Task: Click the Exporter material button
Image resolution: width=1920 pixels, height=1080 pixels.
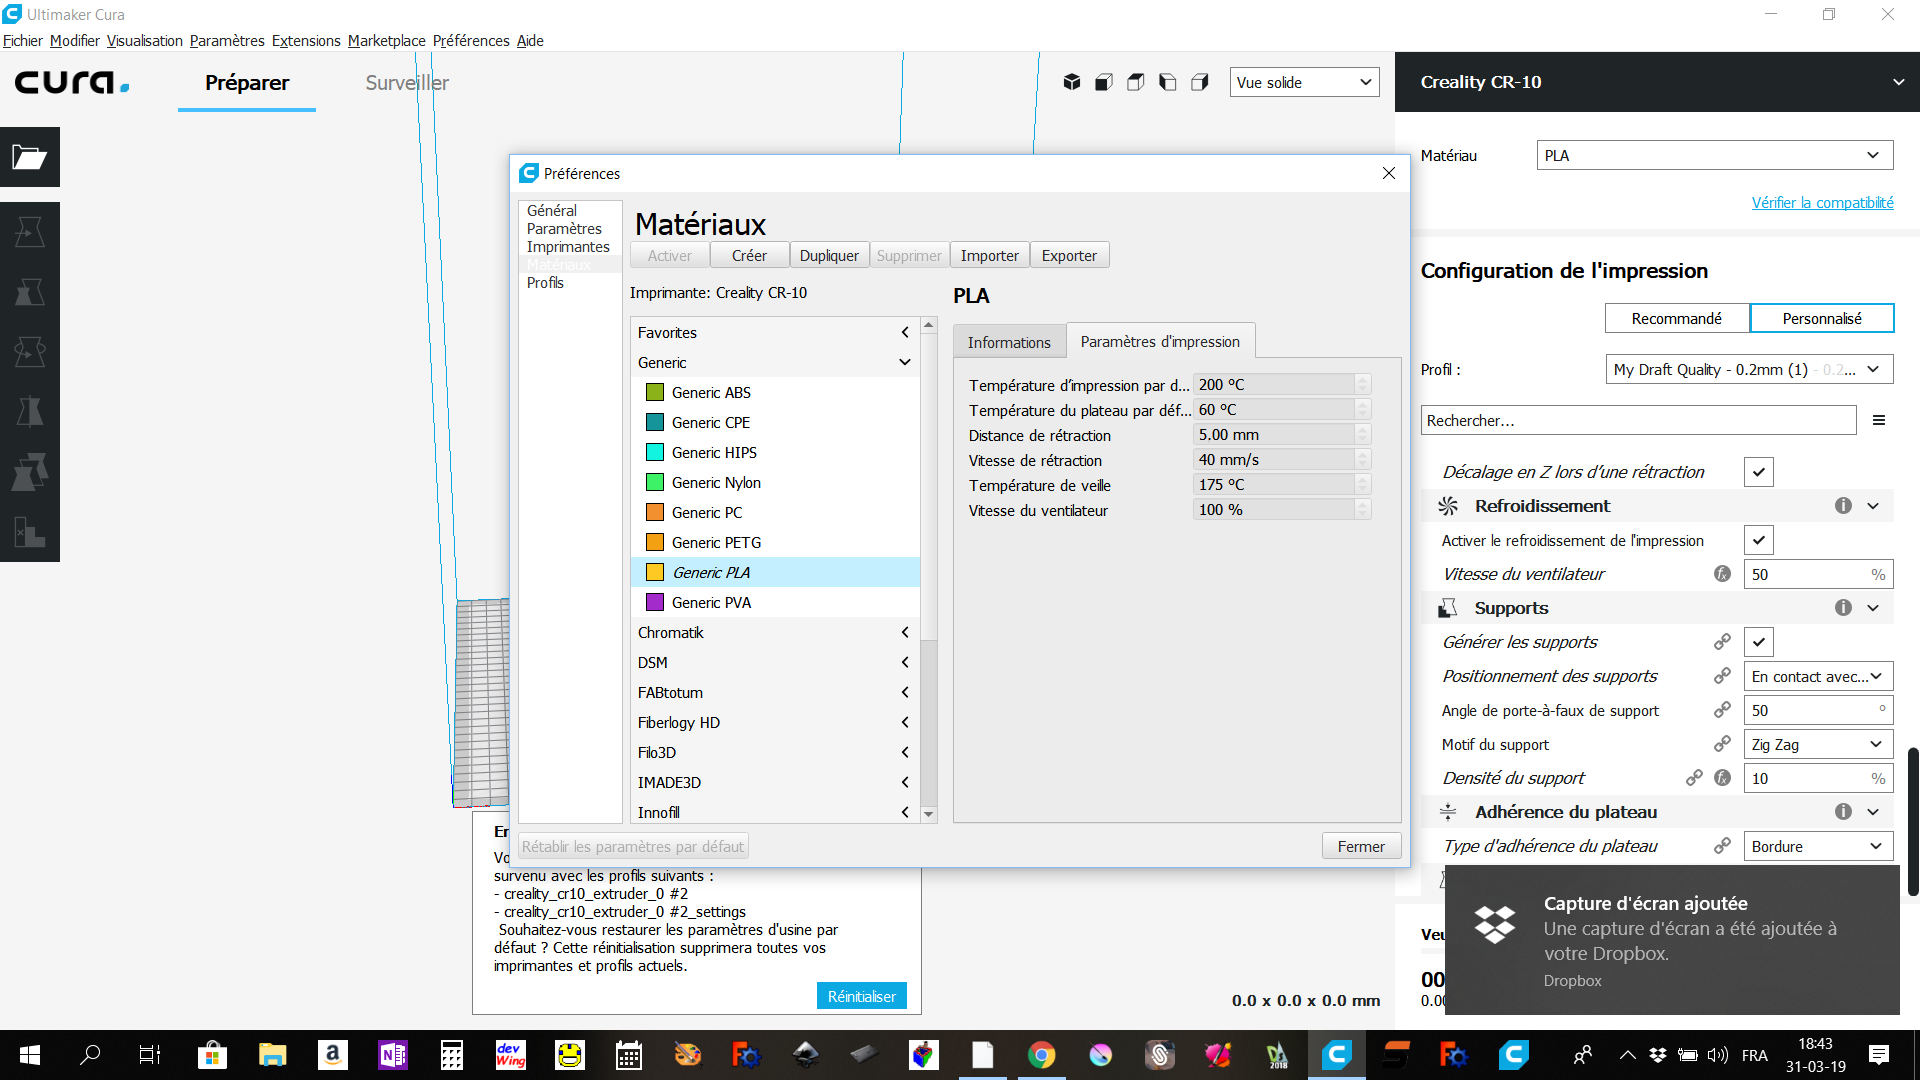Action: pos(1069,256)
